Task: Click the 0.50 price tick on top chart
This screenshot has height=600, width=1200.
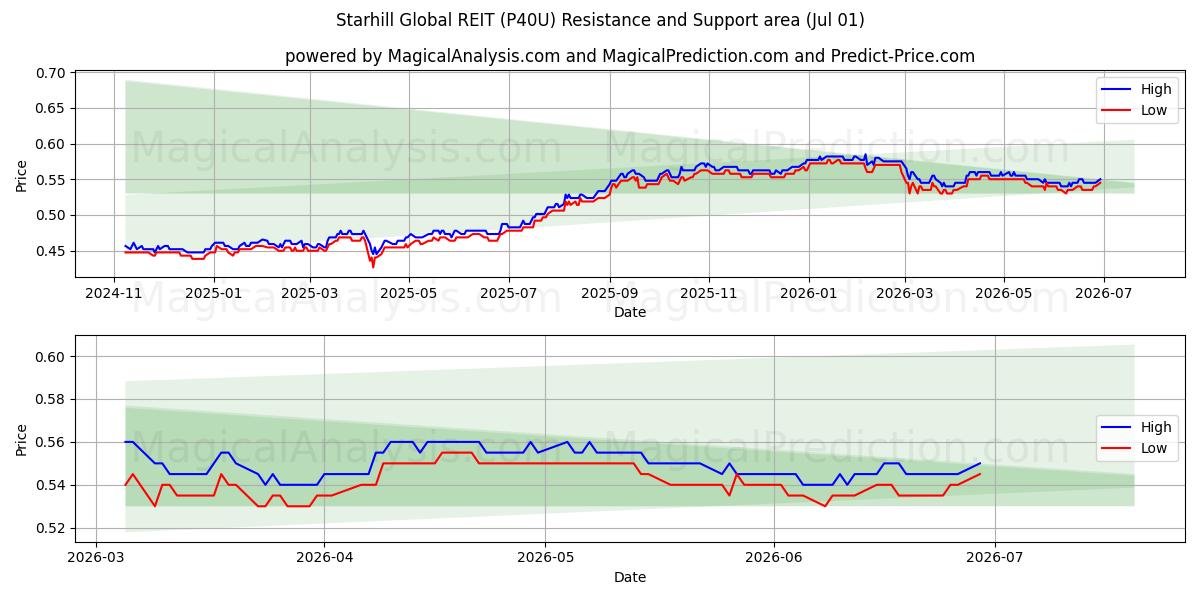Action: pyautogui.click(x=51, y=215)
